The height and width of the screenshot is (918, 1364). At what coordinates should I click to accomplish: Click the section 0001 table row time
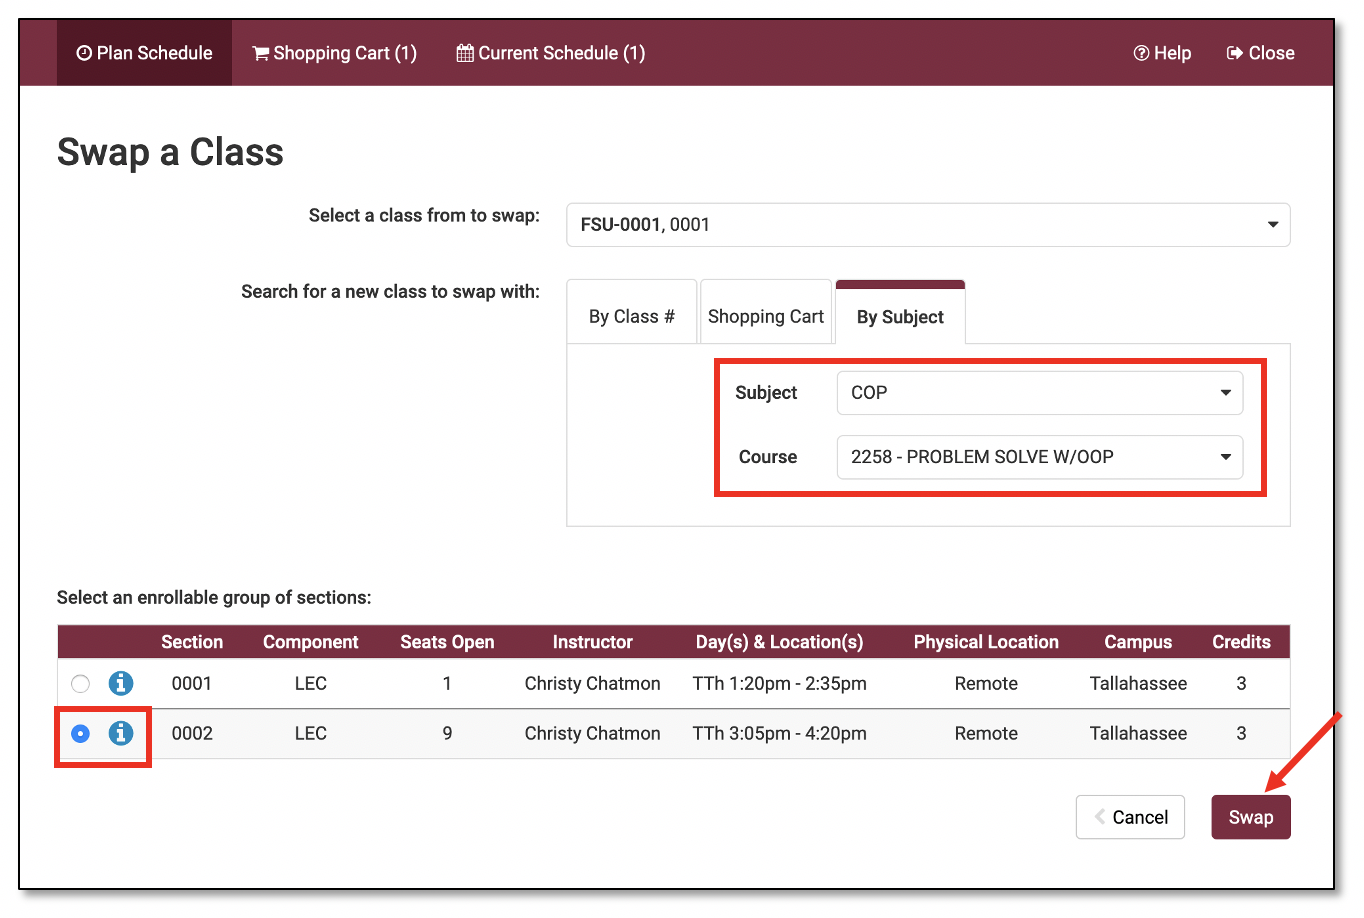pyautogui.click(x=779, y=684)
